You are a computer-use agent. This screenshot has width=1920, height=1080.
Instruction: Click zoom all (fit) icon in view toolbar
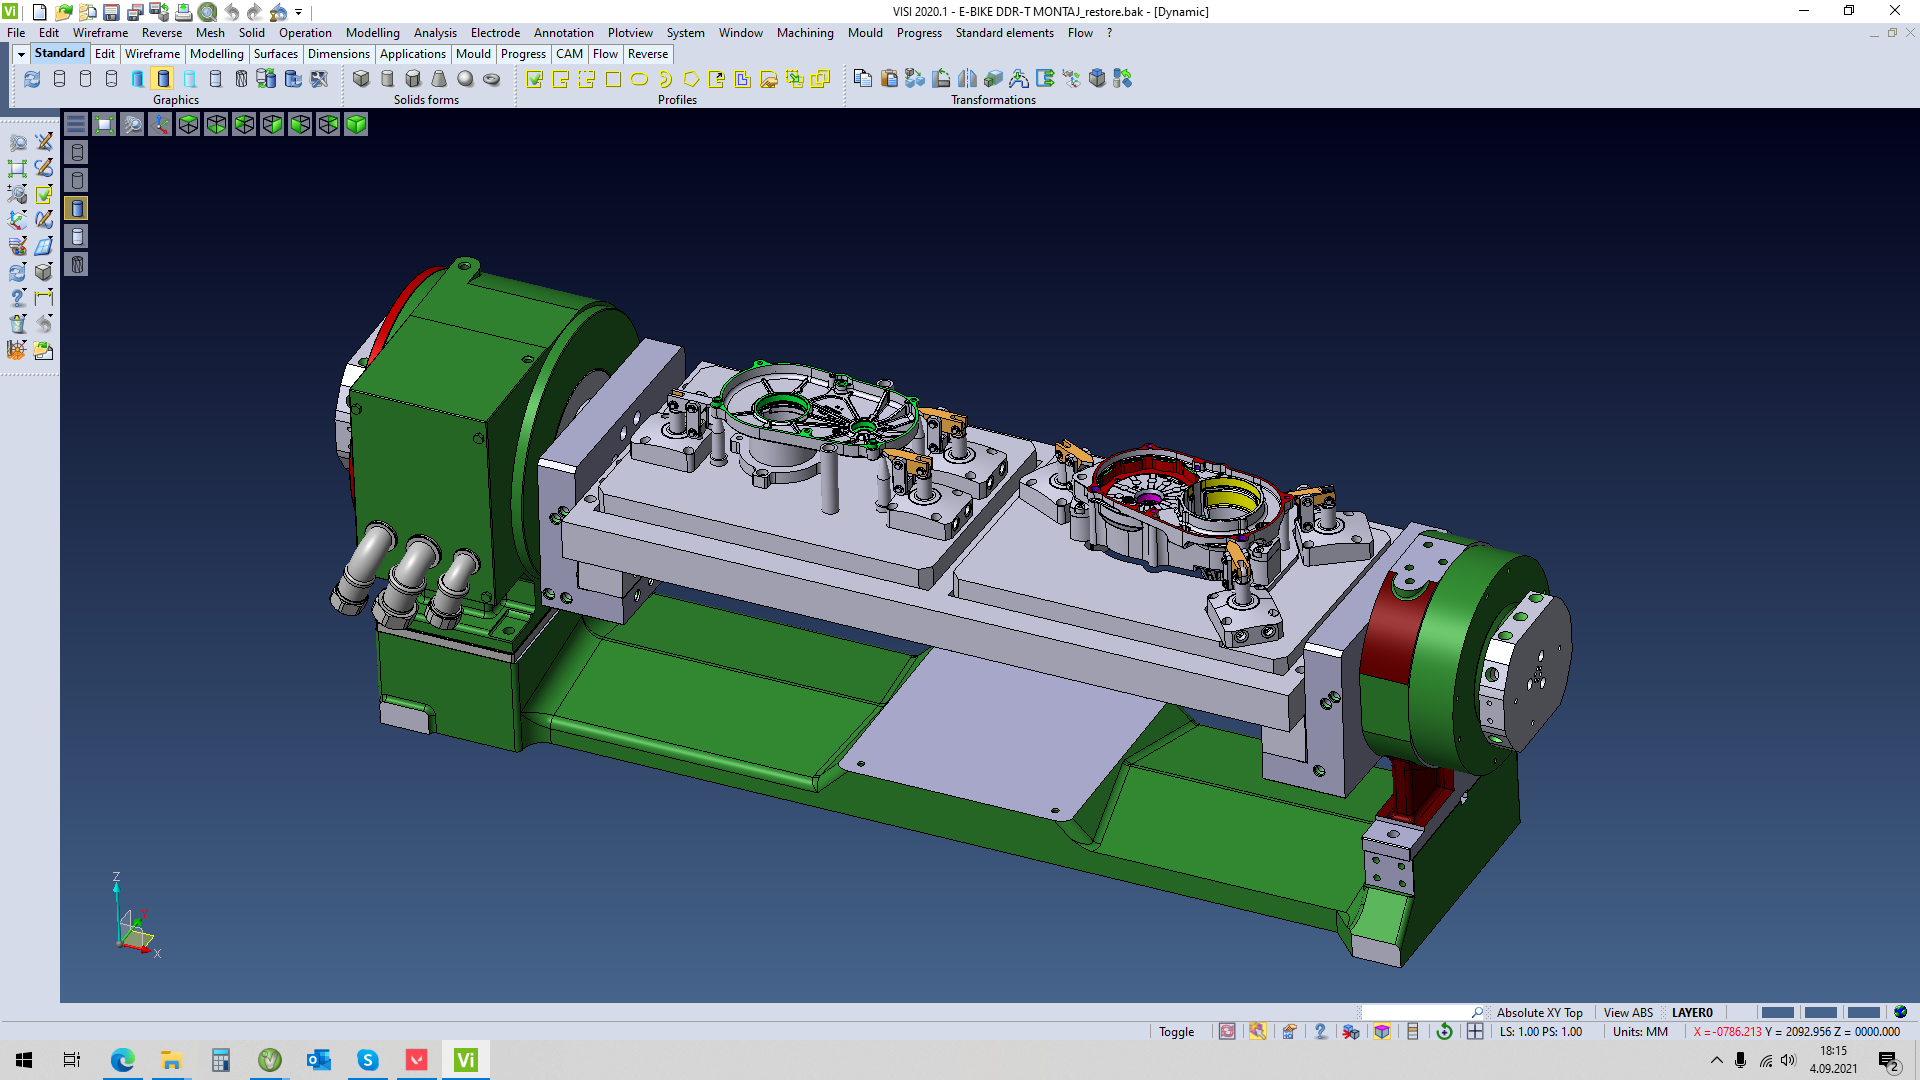pyautogui.click(x=104, y=124)
